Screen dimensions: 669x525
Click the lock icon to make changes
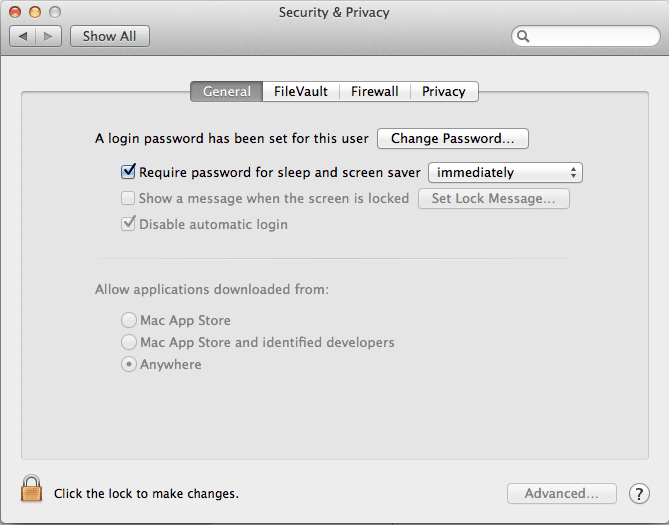(x=31, y=488)
